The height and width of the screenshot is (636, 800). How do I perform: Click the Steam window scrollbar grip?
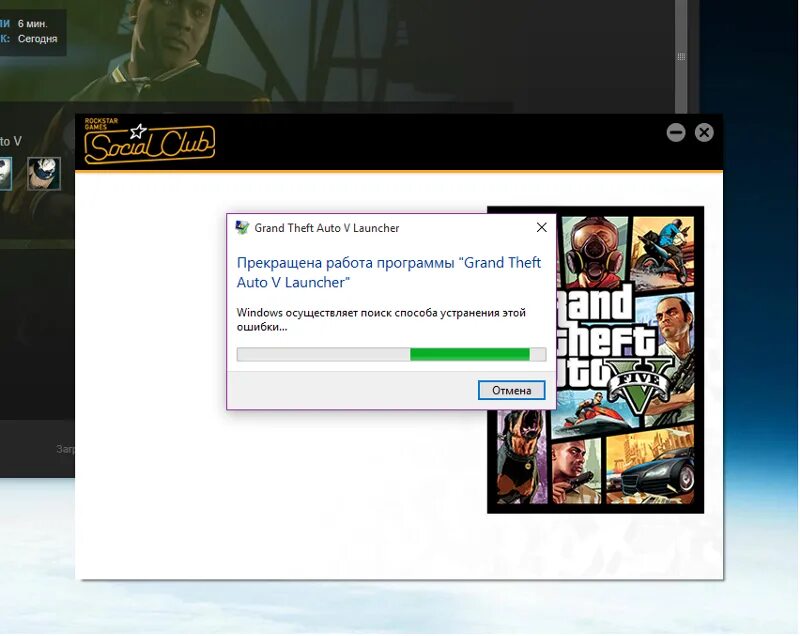(681, 57)
